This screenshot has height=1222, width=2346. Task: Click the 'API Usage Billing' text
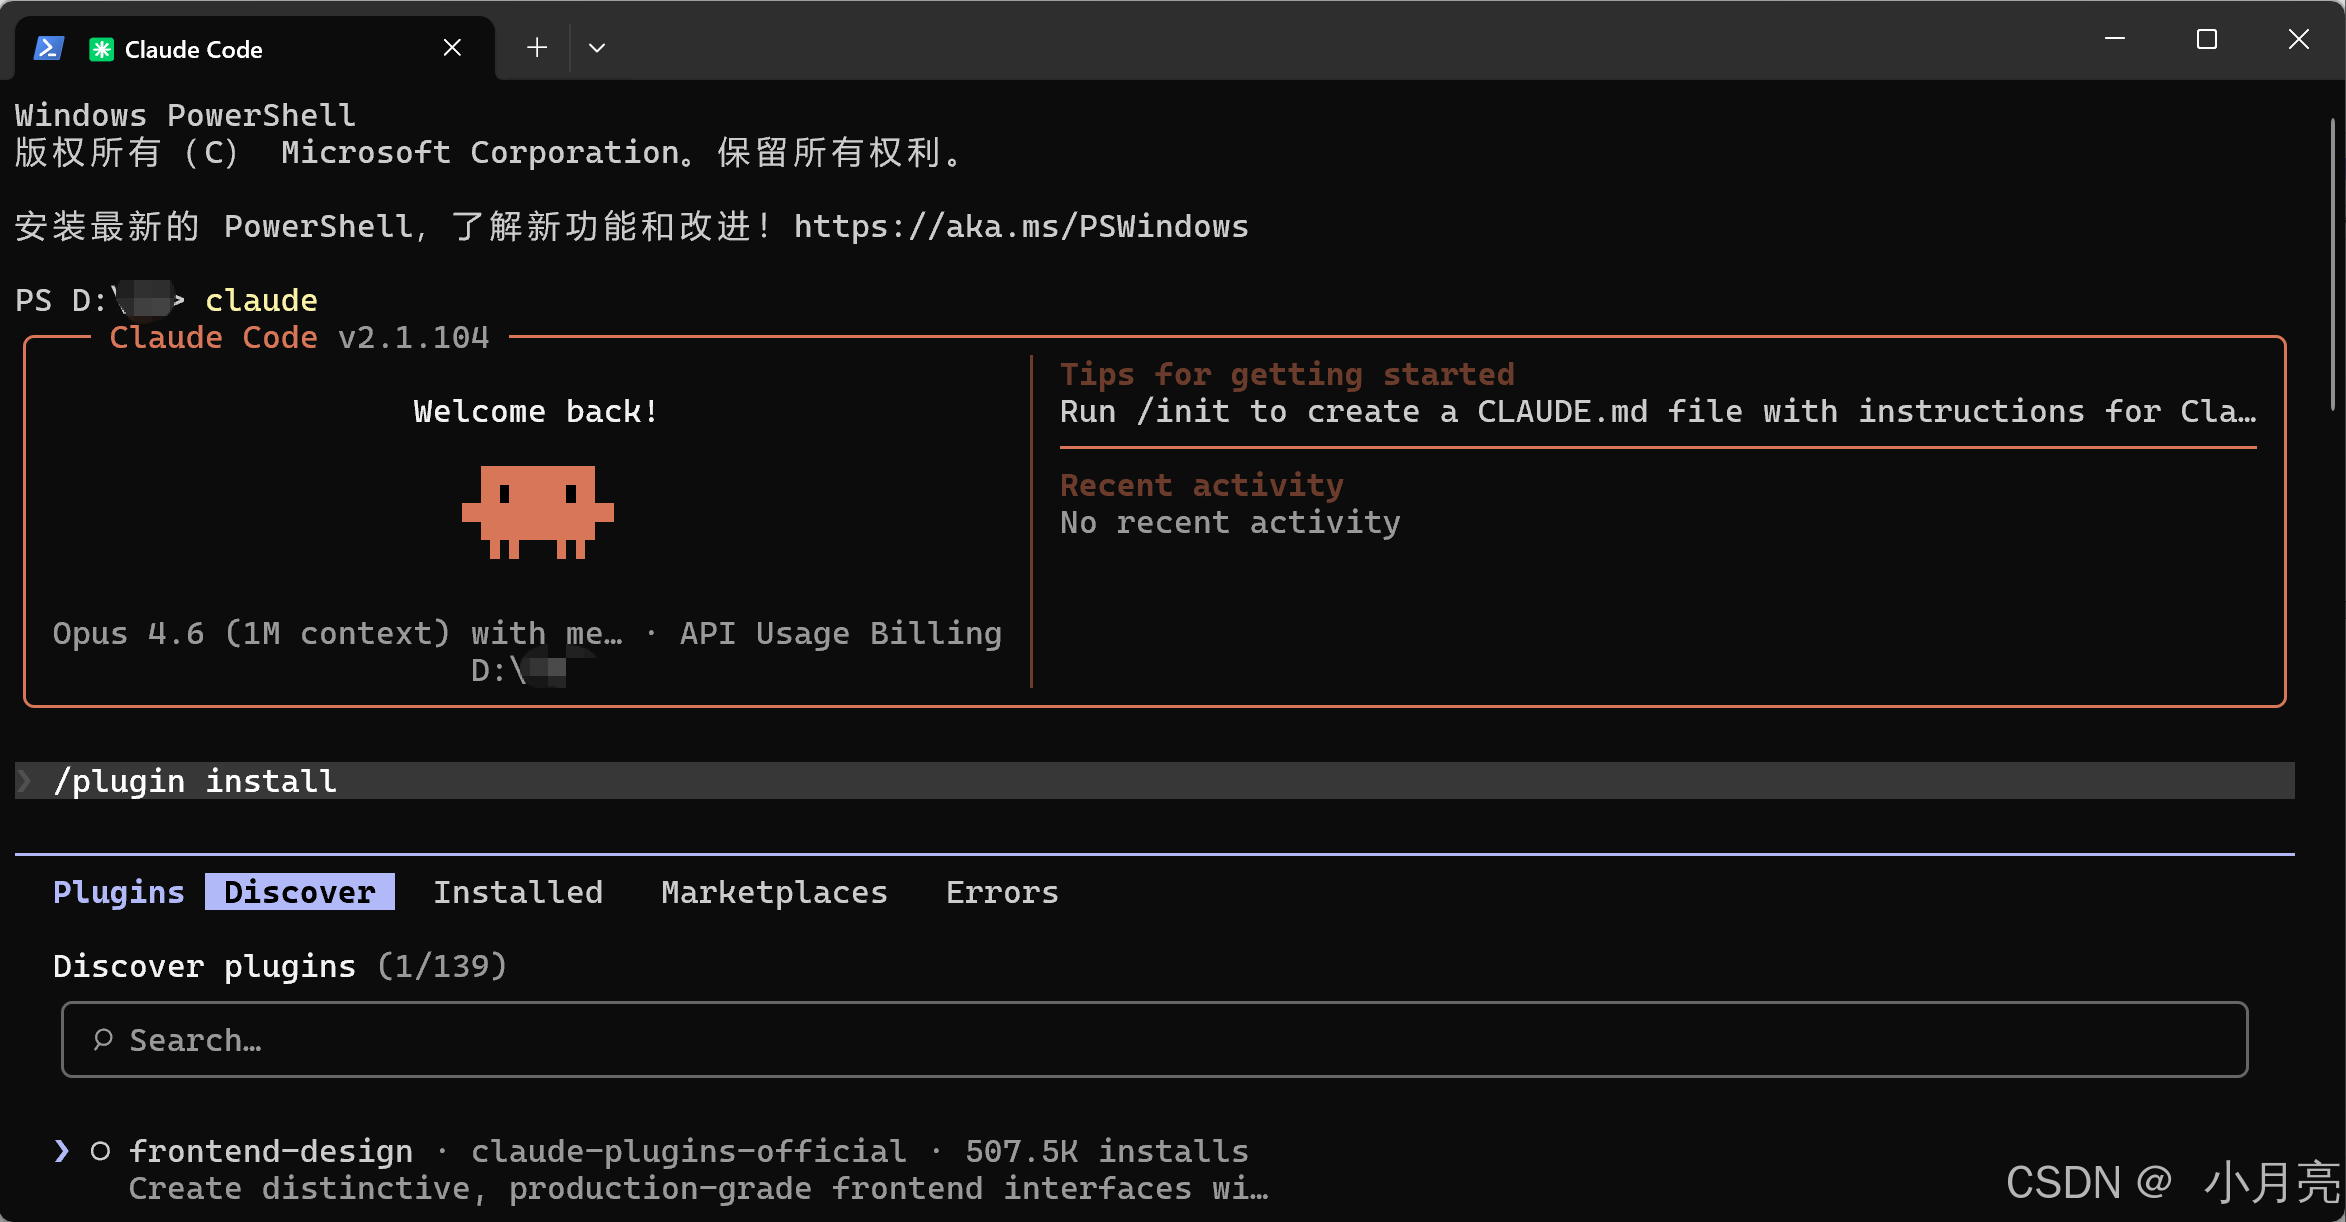tap(841, 633)
